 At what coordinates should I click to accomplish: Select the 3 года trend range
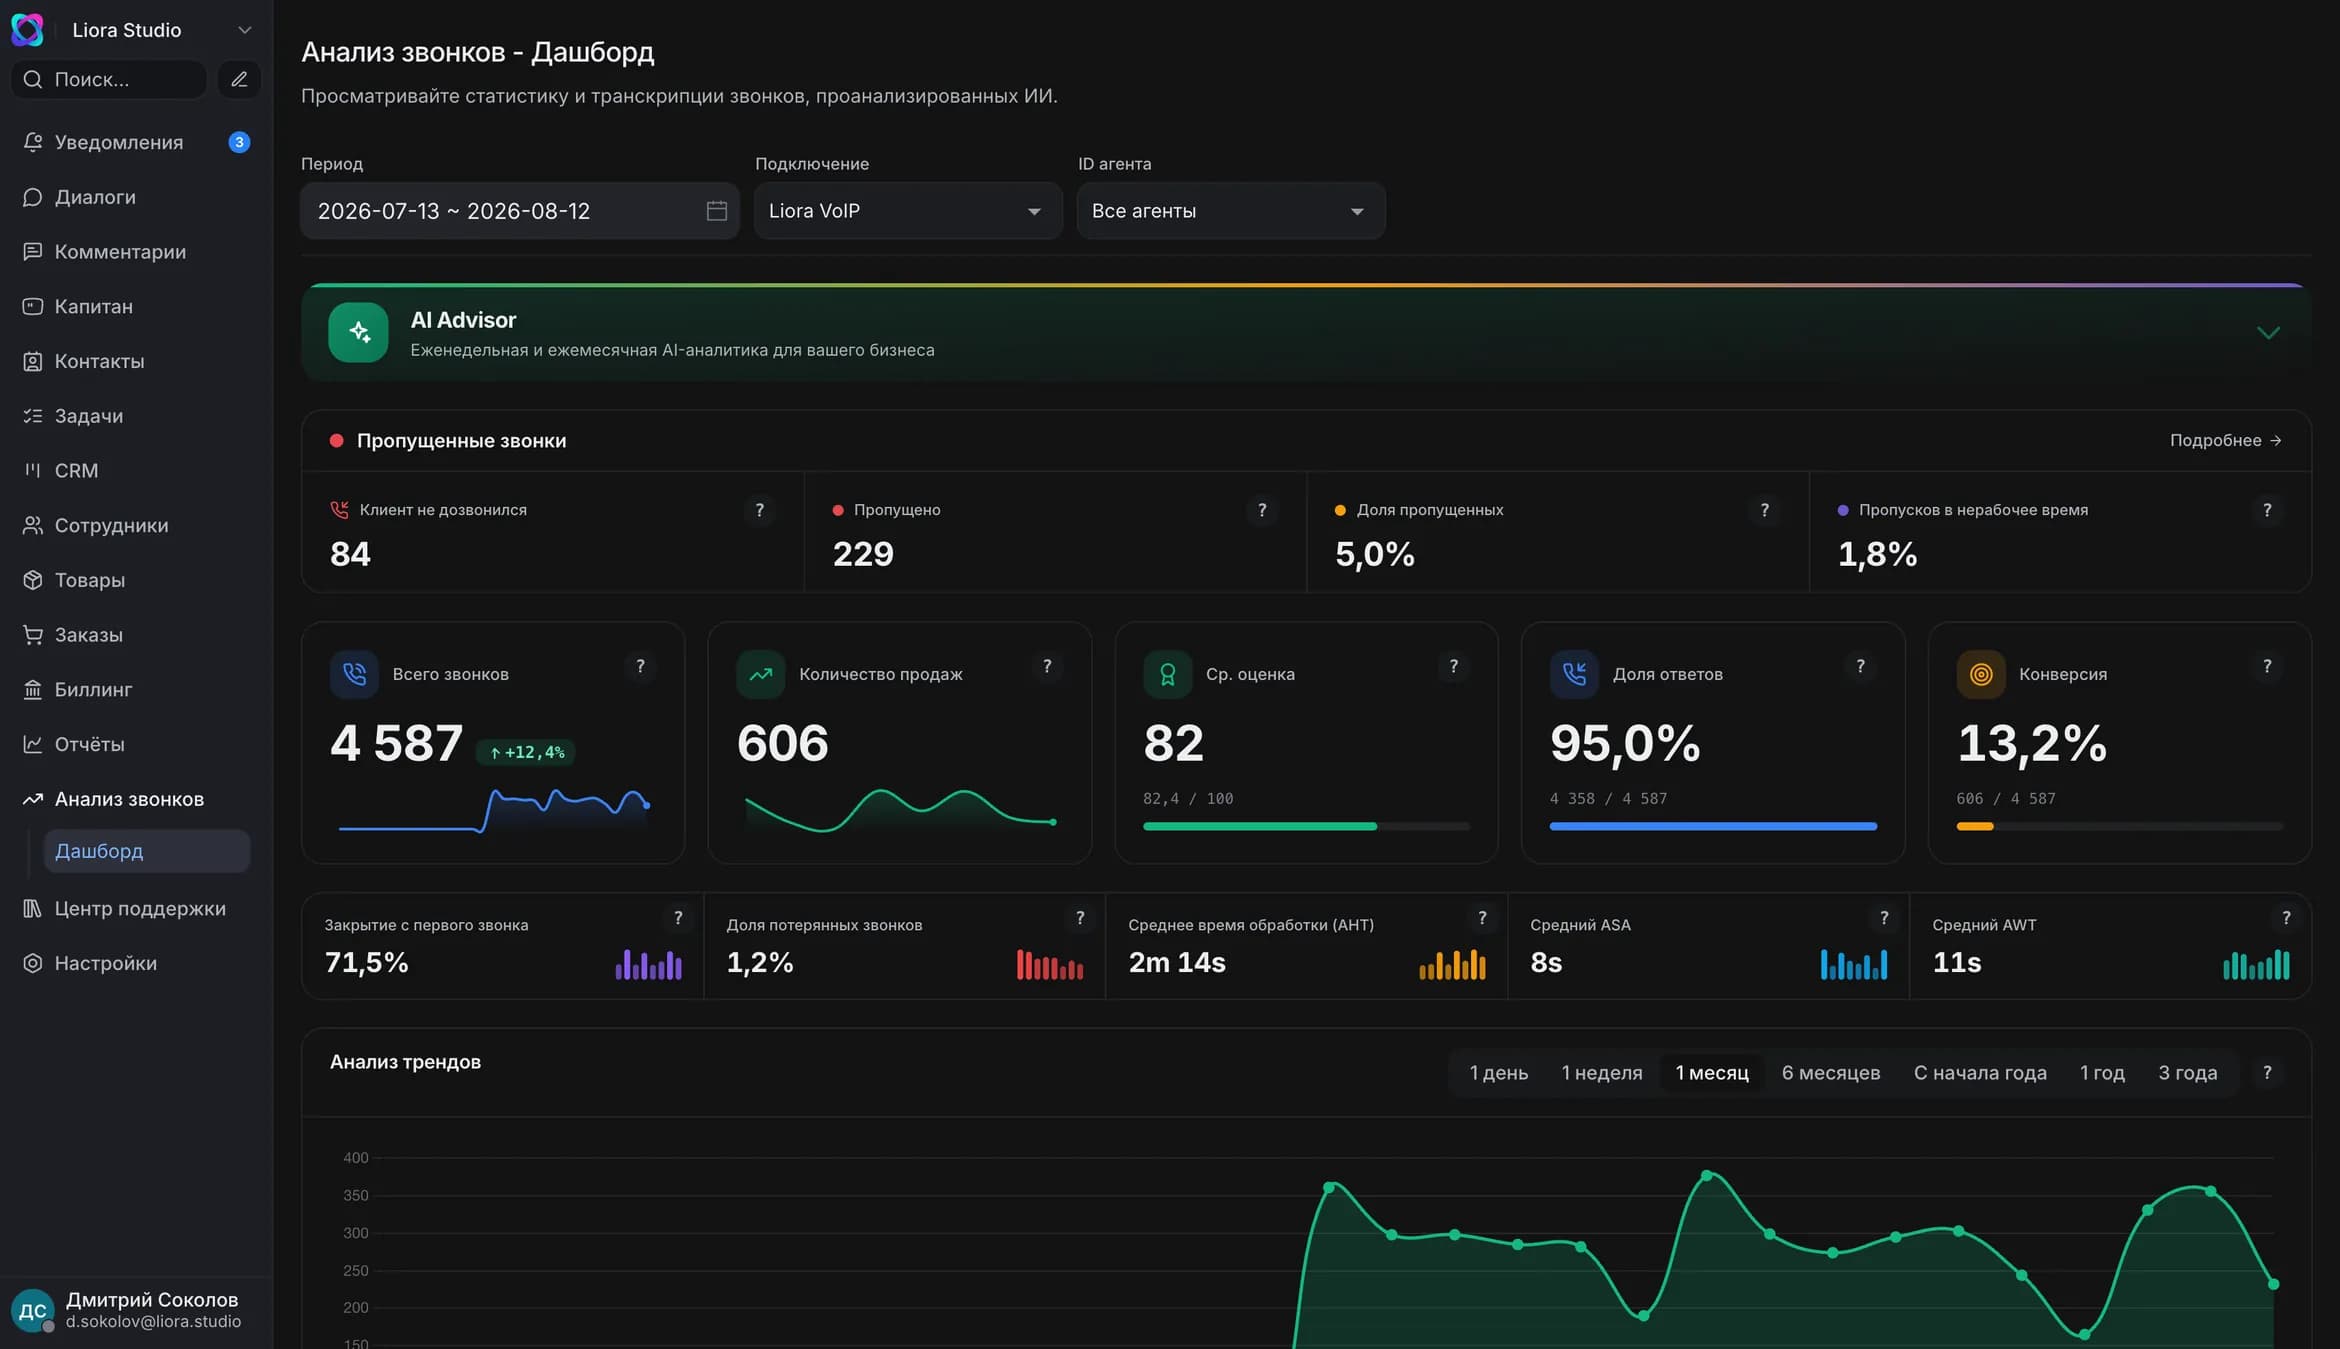click(2188, 1073)
